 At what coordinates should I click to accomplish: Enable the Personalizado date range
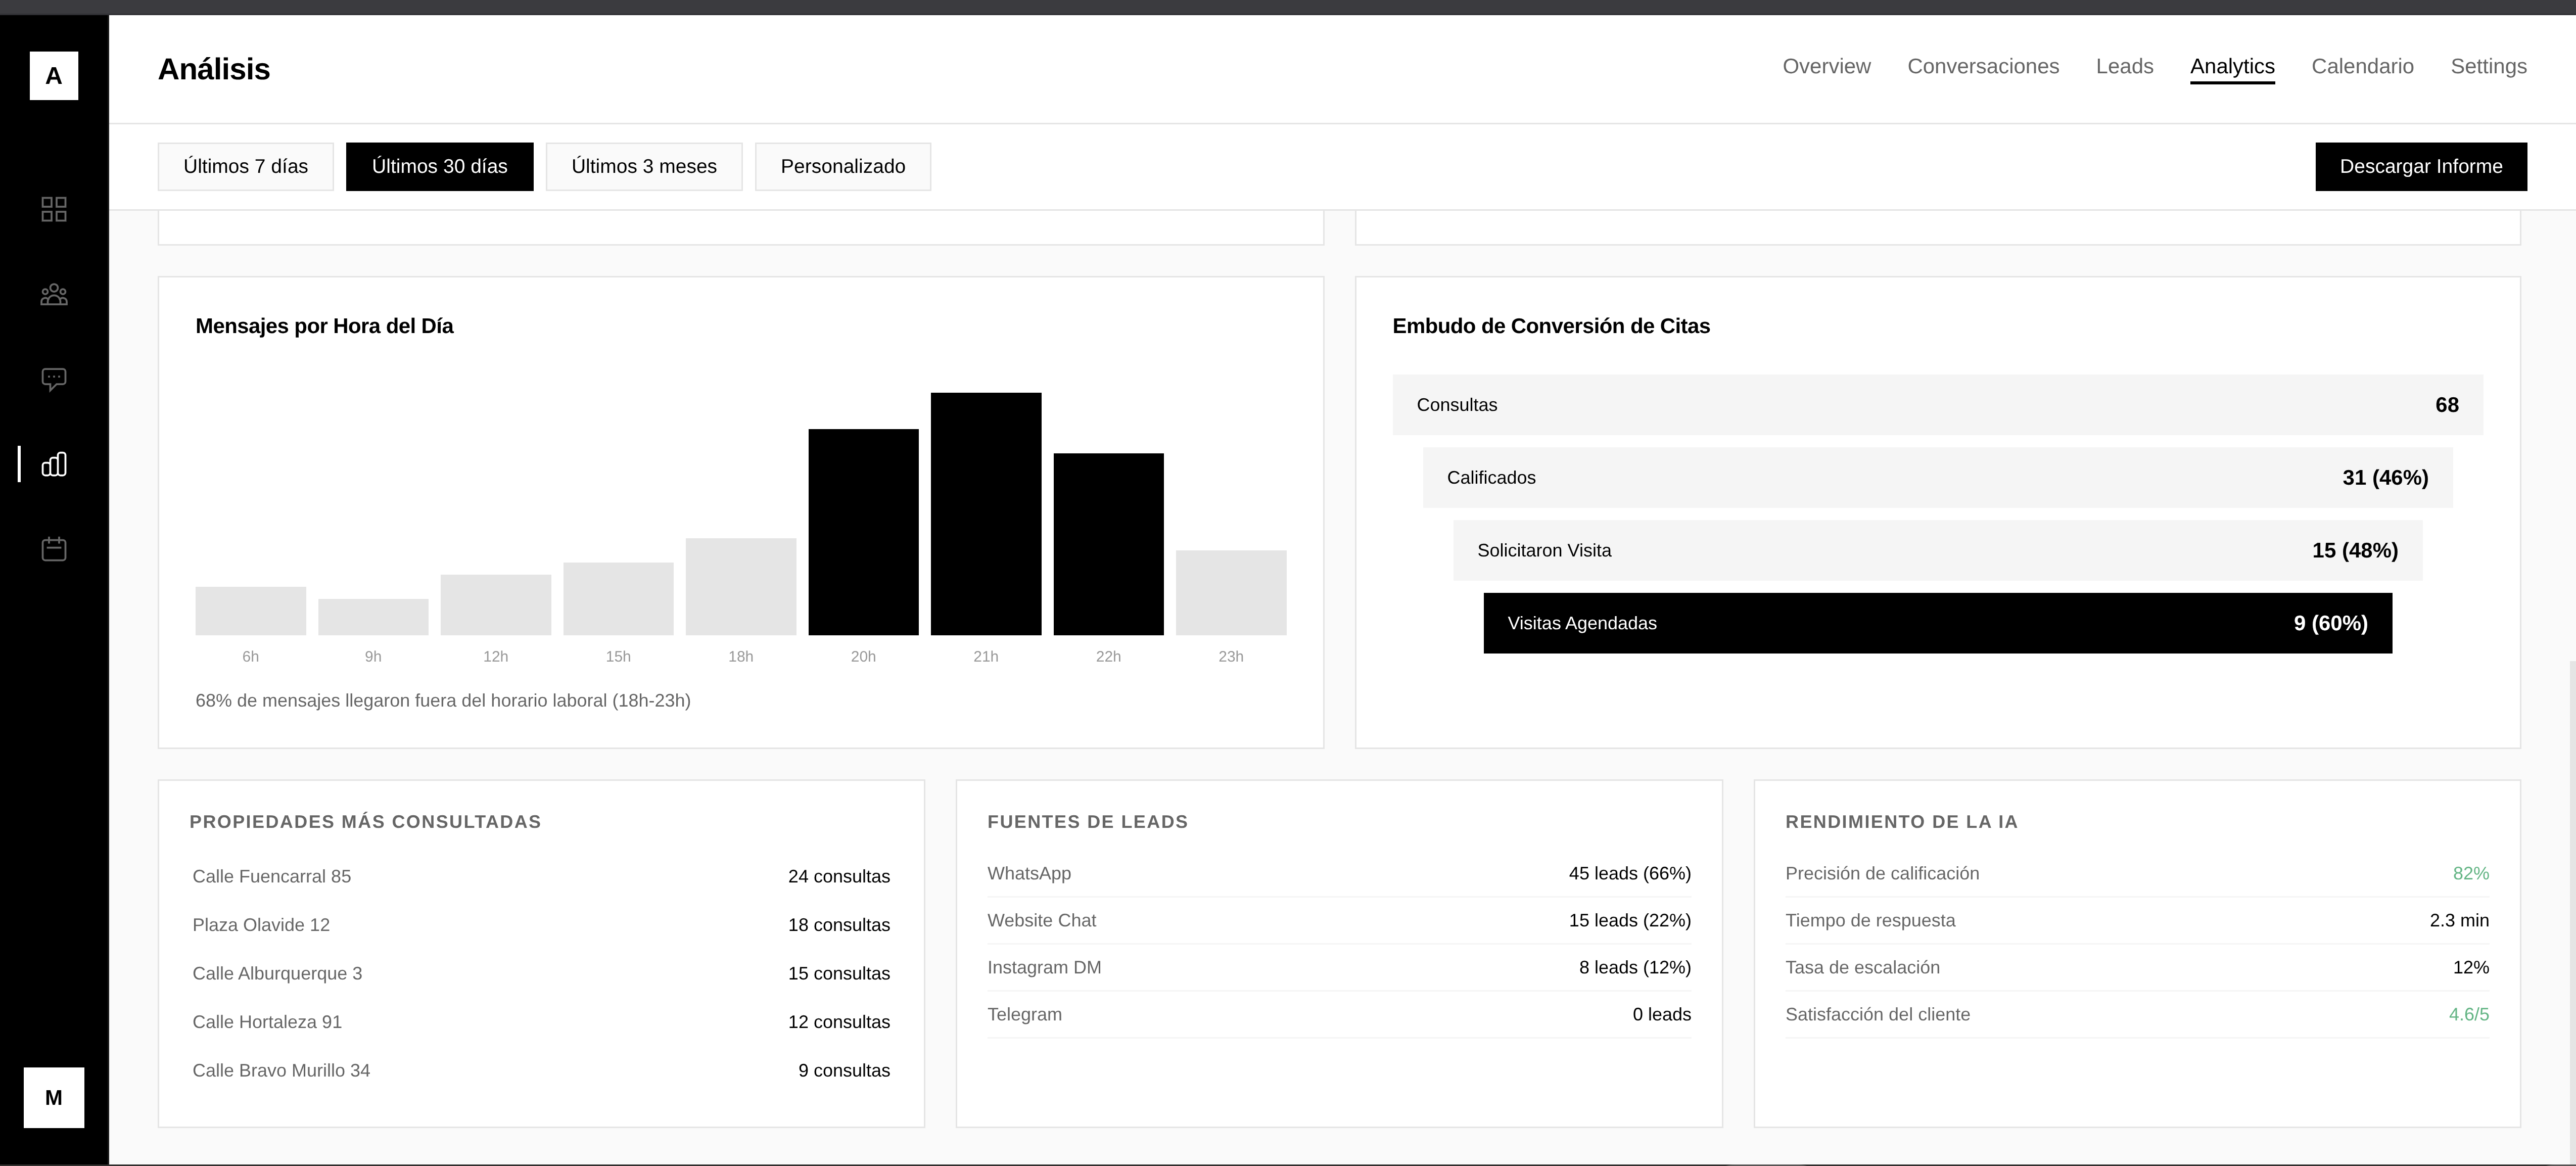842,166
